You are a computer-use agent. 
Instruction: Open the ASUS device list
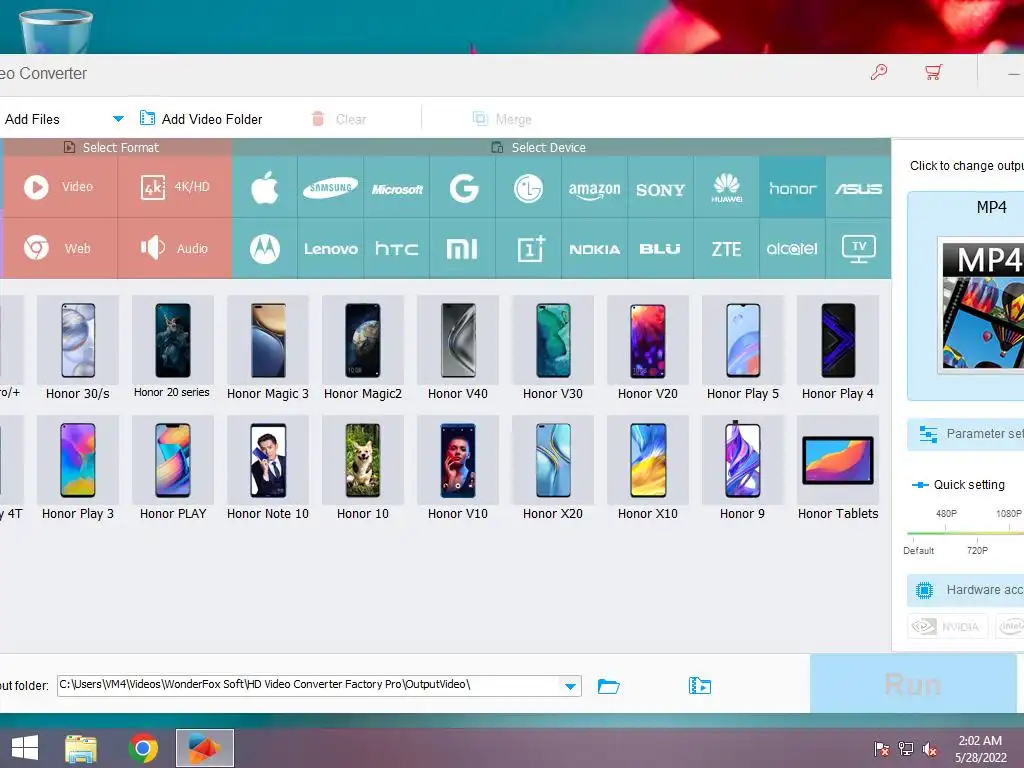pyautogui.click(x=858, y=188)
